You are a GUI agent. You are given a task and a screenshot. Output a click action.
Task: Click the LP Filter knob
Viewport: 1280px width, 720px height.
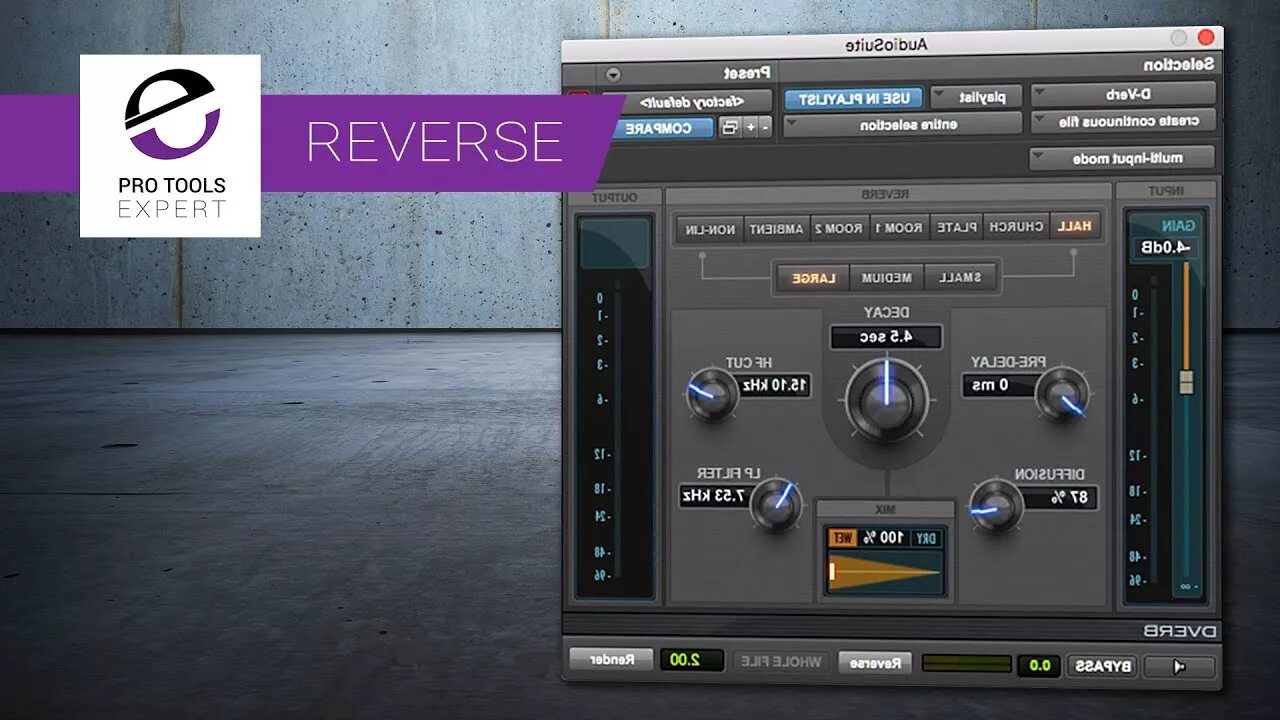tap(777, 505)
